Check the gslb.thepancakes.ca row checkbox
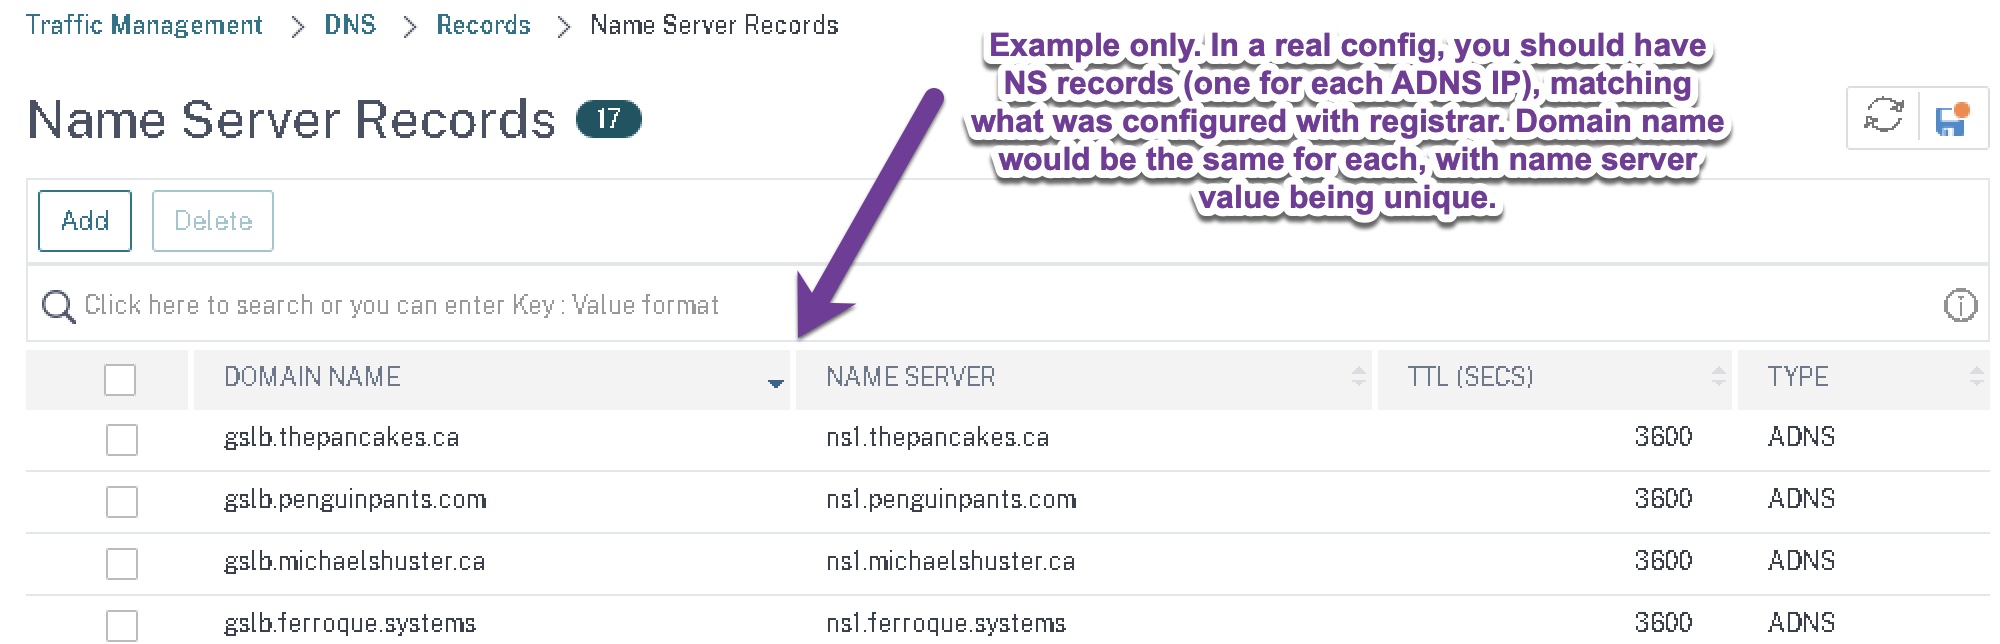This screenshot has width=2000, height=644. pyautogui.click(x=122, y=440)
